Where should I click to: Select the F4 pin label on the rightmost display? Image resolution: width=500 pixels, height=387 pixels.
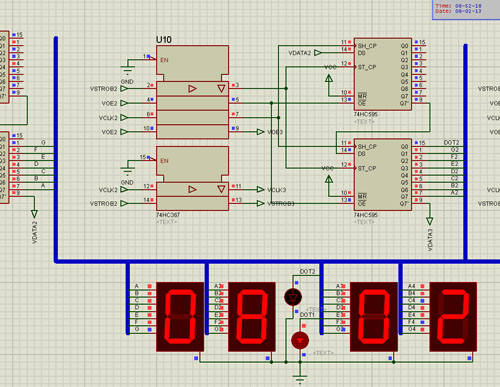click(x=412, y=322)
